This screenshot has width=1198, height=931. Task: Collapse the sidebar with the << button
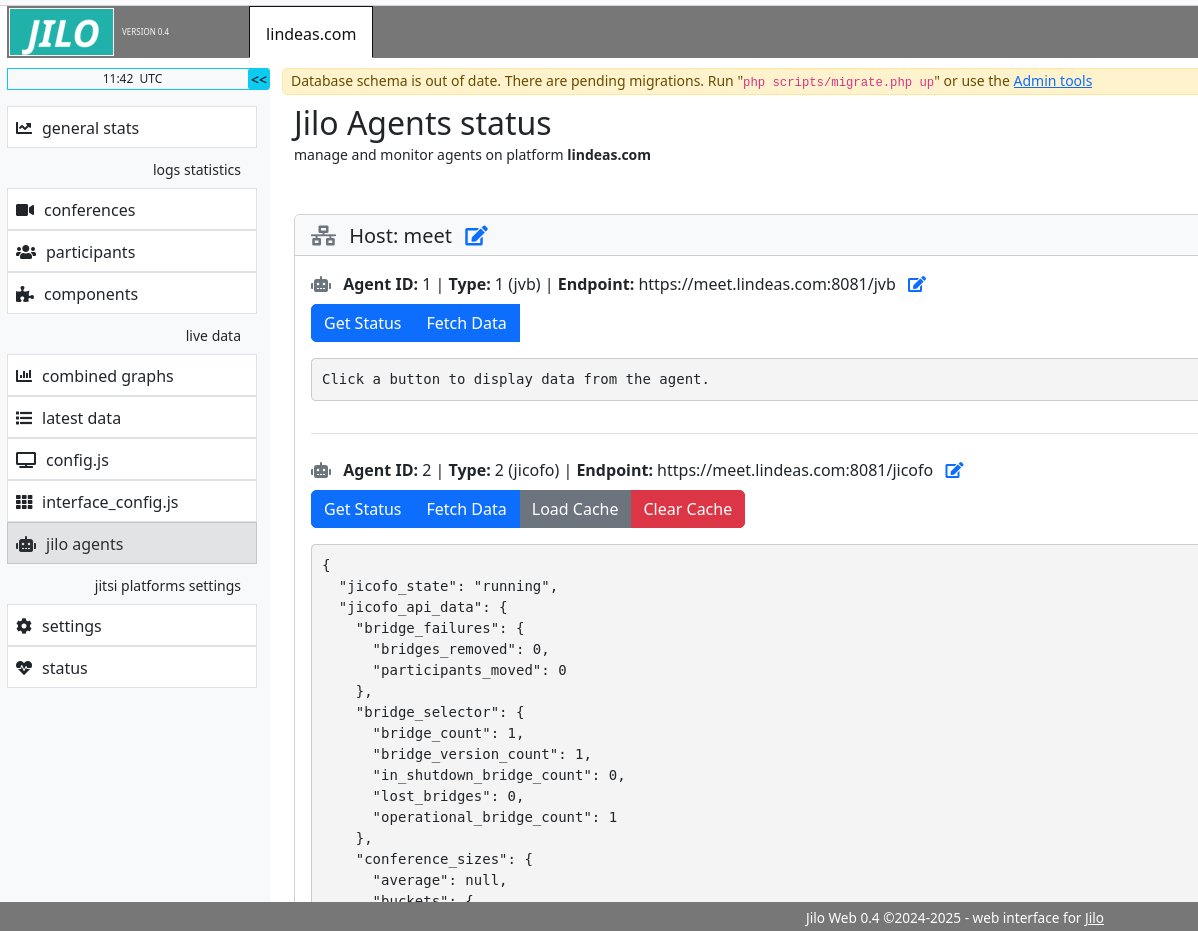[x=259, y=79]
